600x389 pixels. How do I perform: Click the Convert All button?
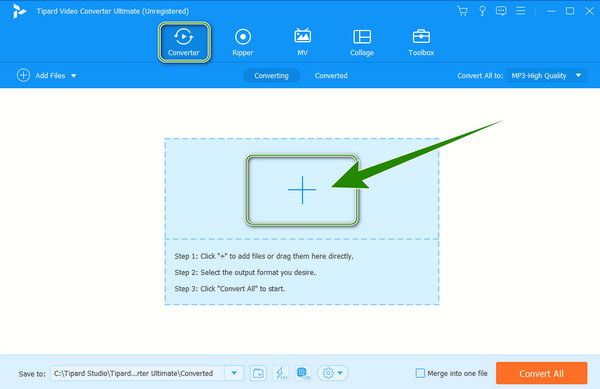541,373
